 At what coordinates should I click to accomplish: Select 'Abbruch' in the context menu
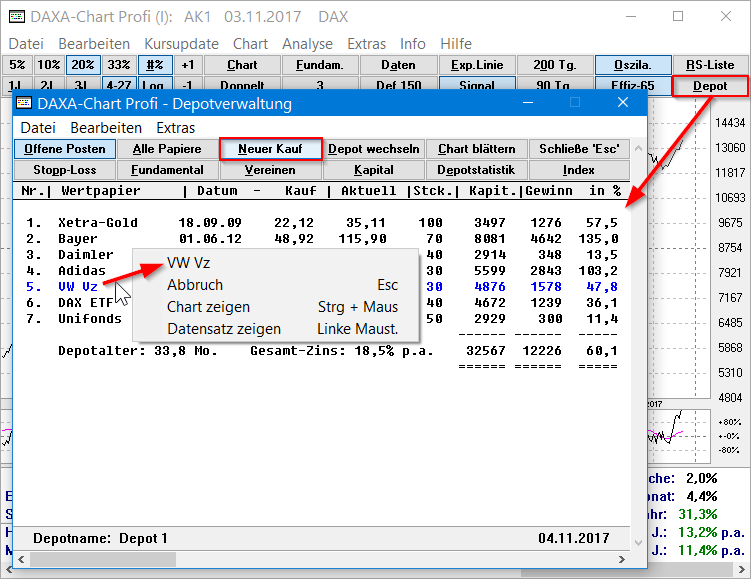(195, 285)
